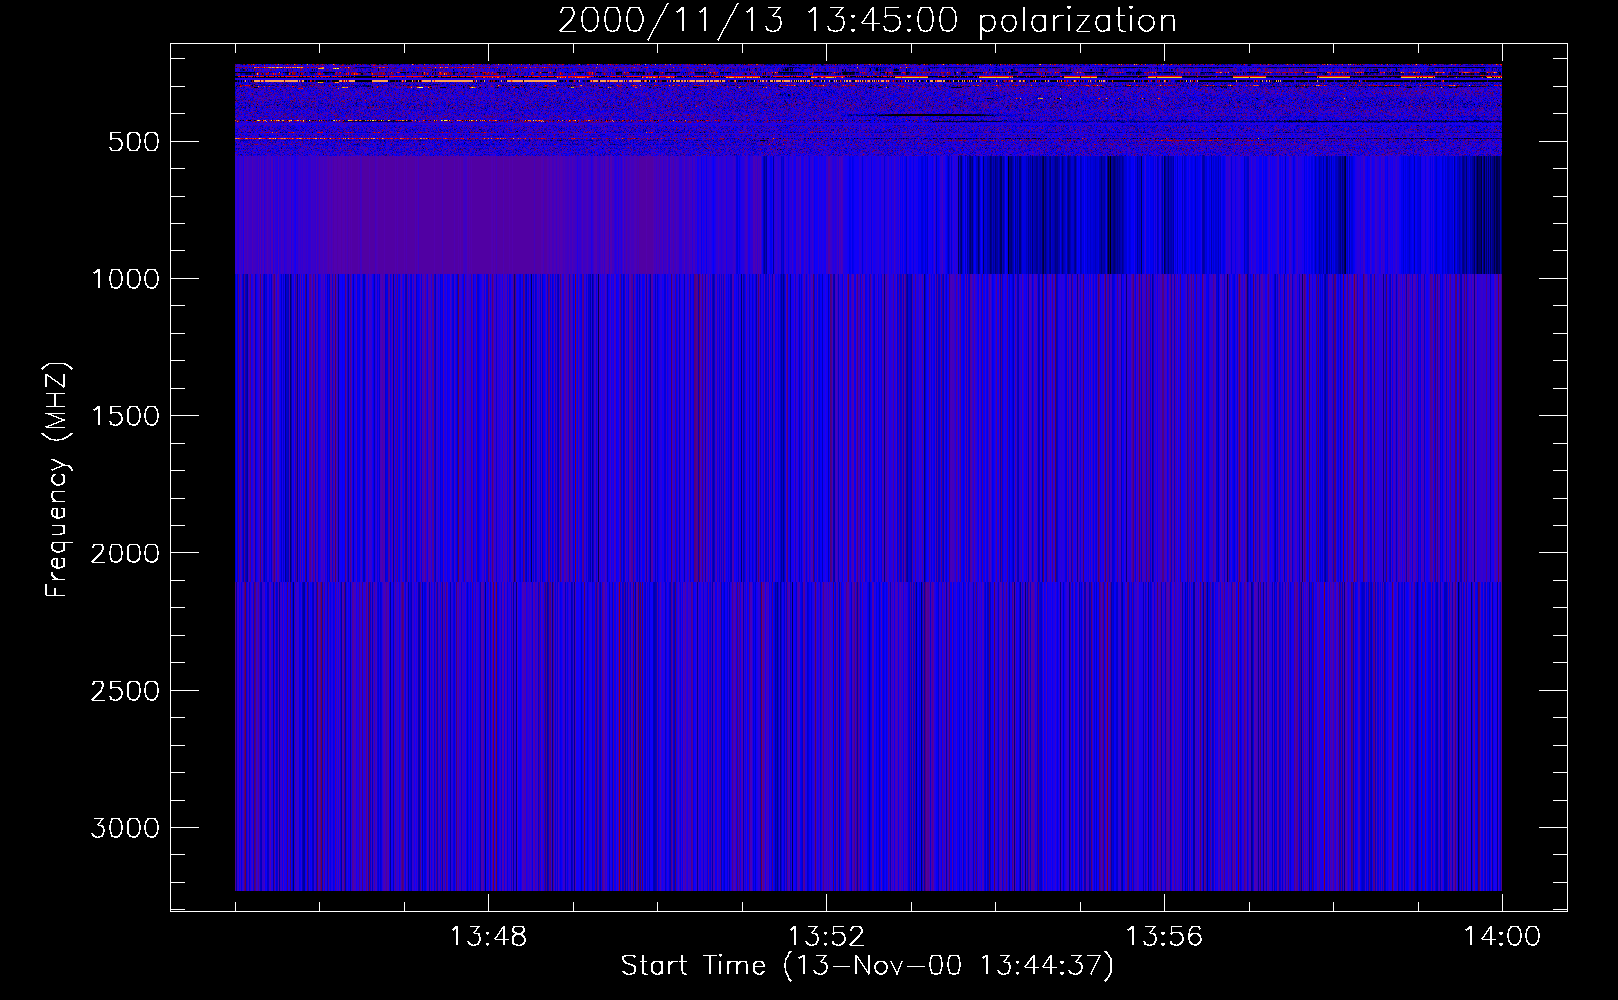Viewport: 1618px width, 1000px height.
Task: Click the 14:00 time tick label
Action: 1502,937
